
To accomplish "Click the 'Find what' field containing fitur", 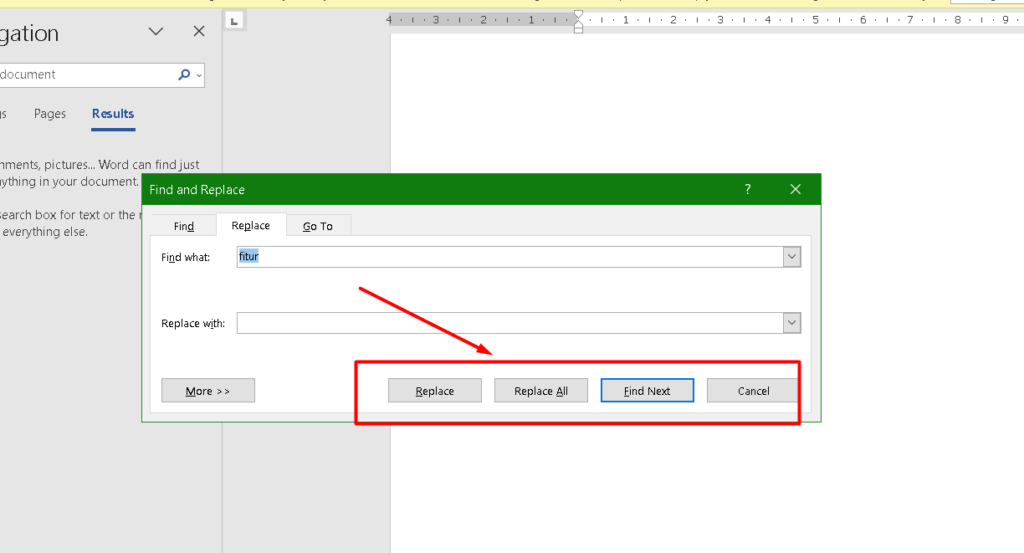I will (x=510, y=257).
